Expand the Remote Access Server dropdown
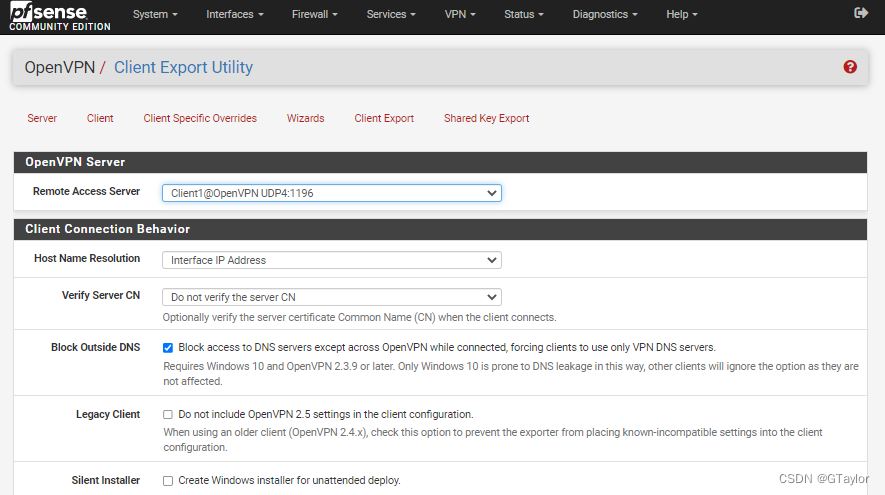885x495 pixels. (332, 193)
